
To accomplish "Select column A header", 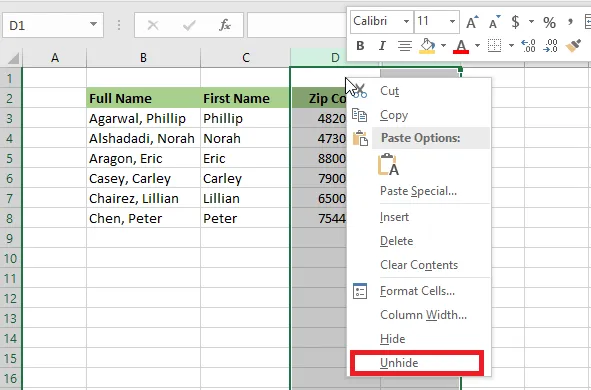I will (55, 58).
